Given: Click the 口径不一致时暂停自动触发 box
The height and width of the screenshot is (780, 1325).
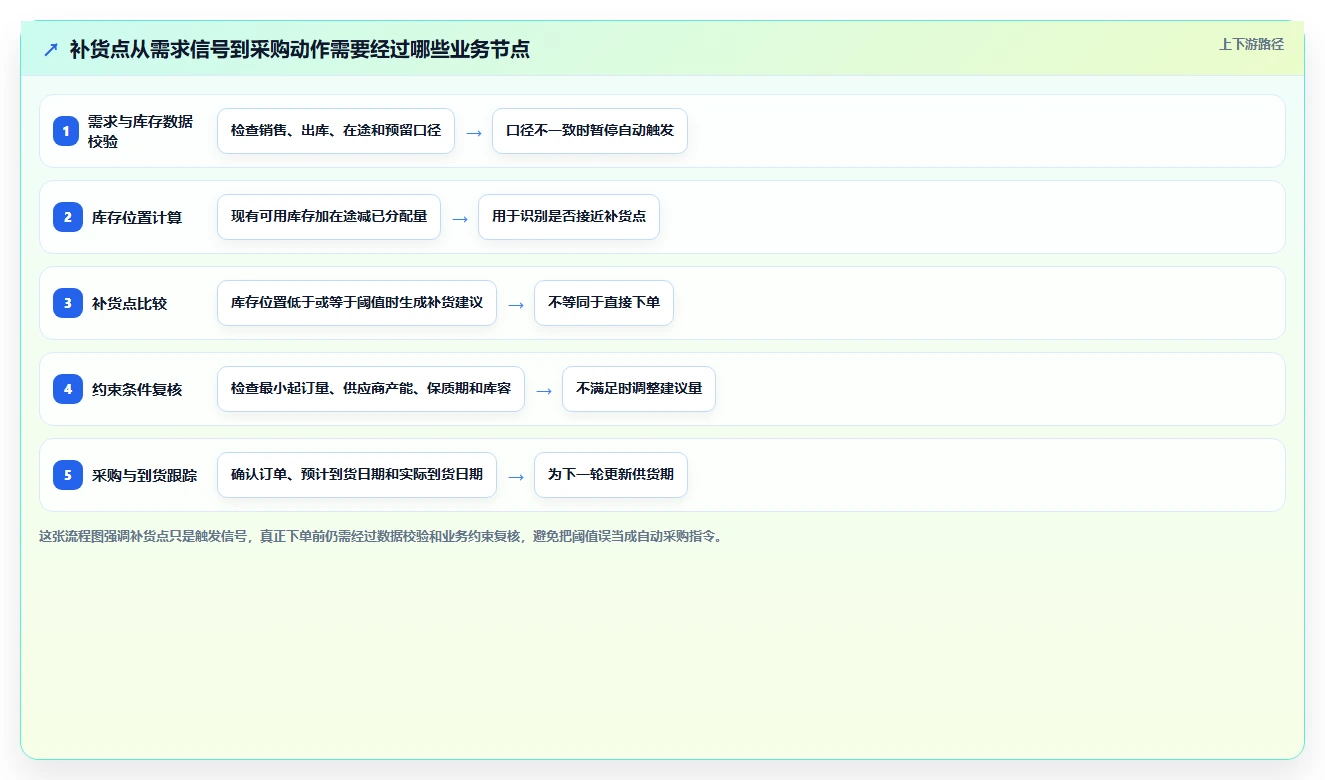Looking at the screenshot, I should [590, 131].
